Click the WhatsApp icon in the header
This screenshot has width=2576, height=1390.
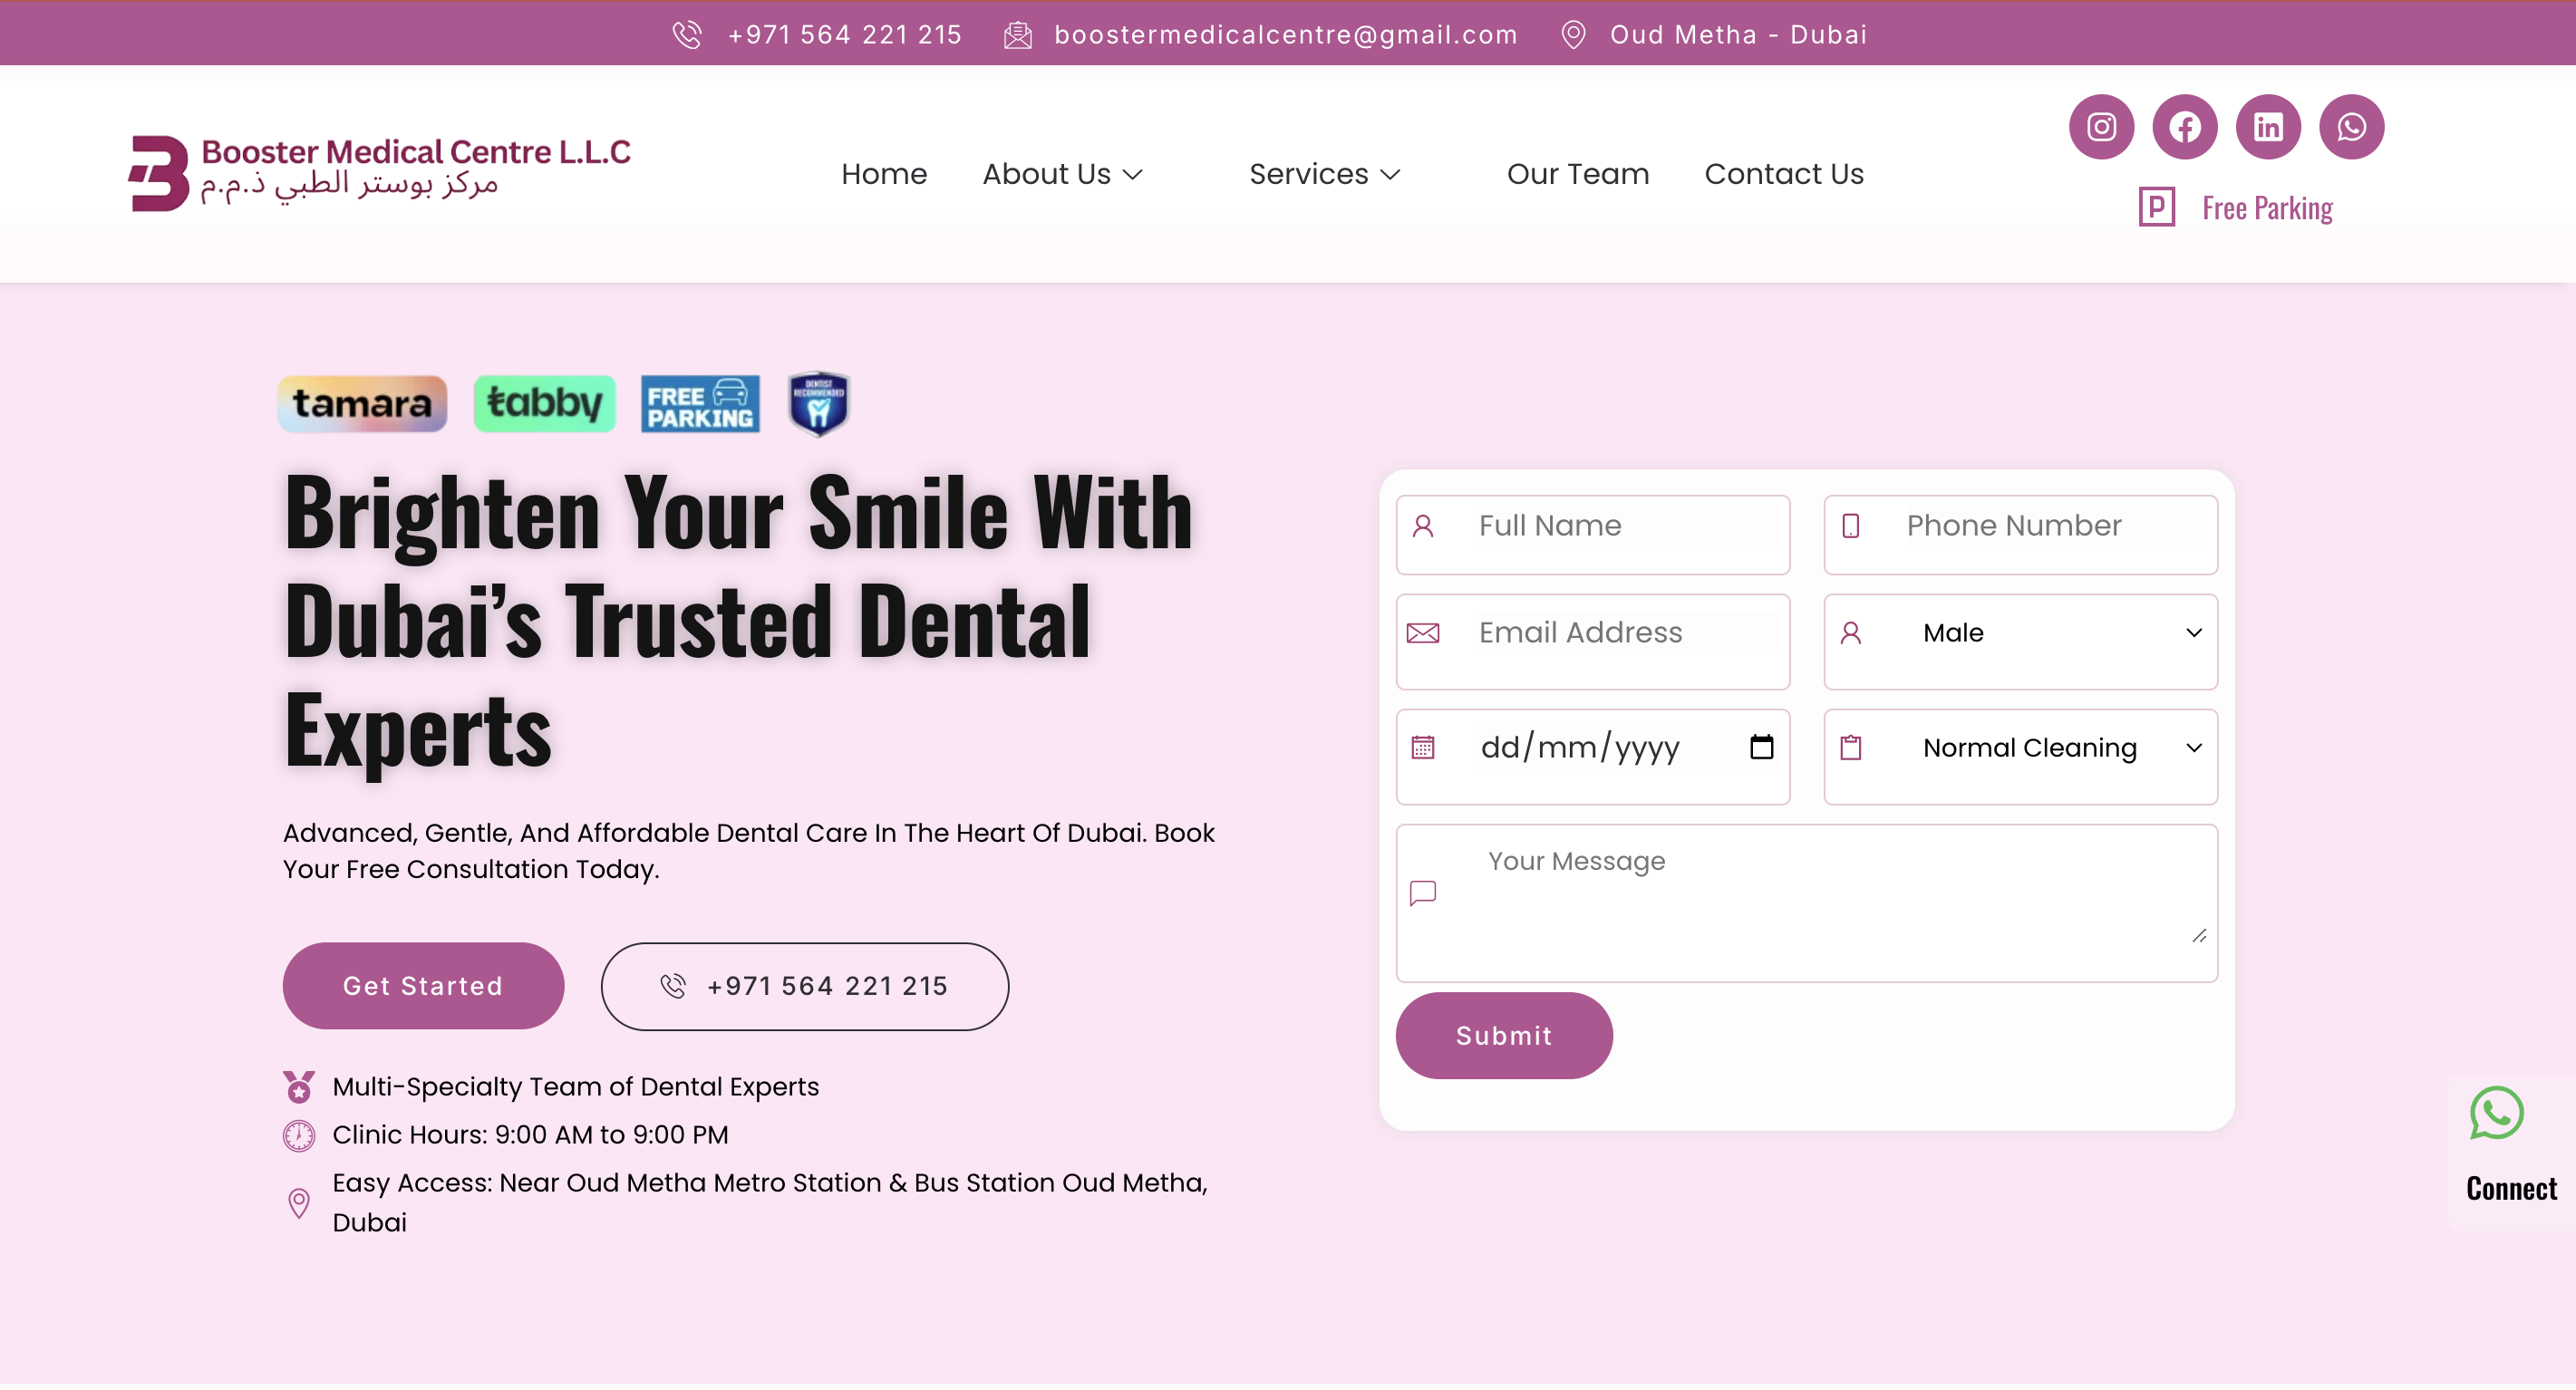2351,127
